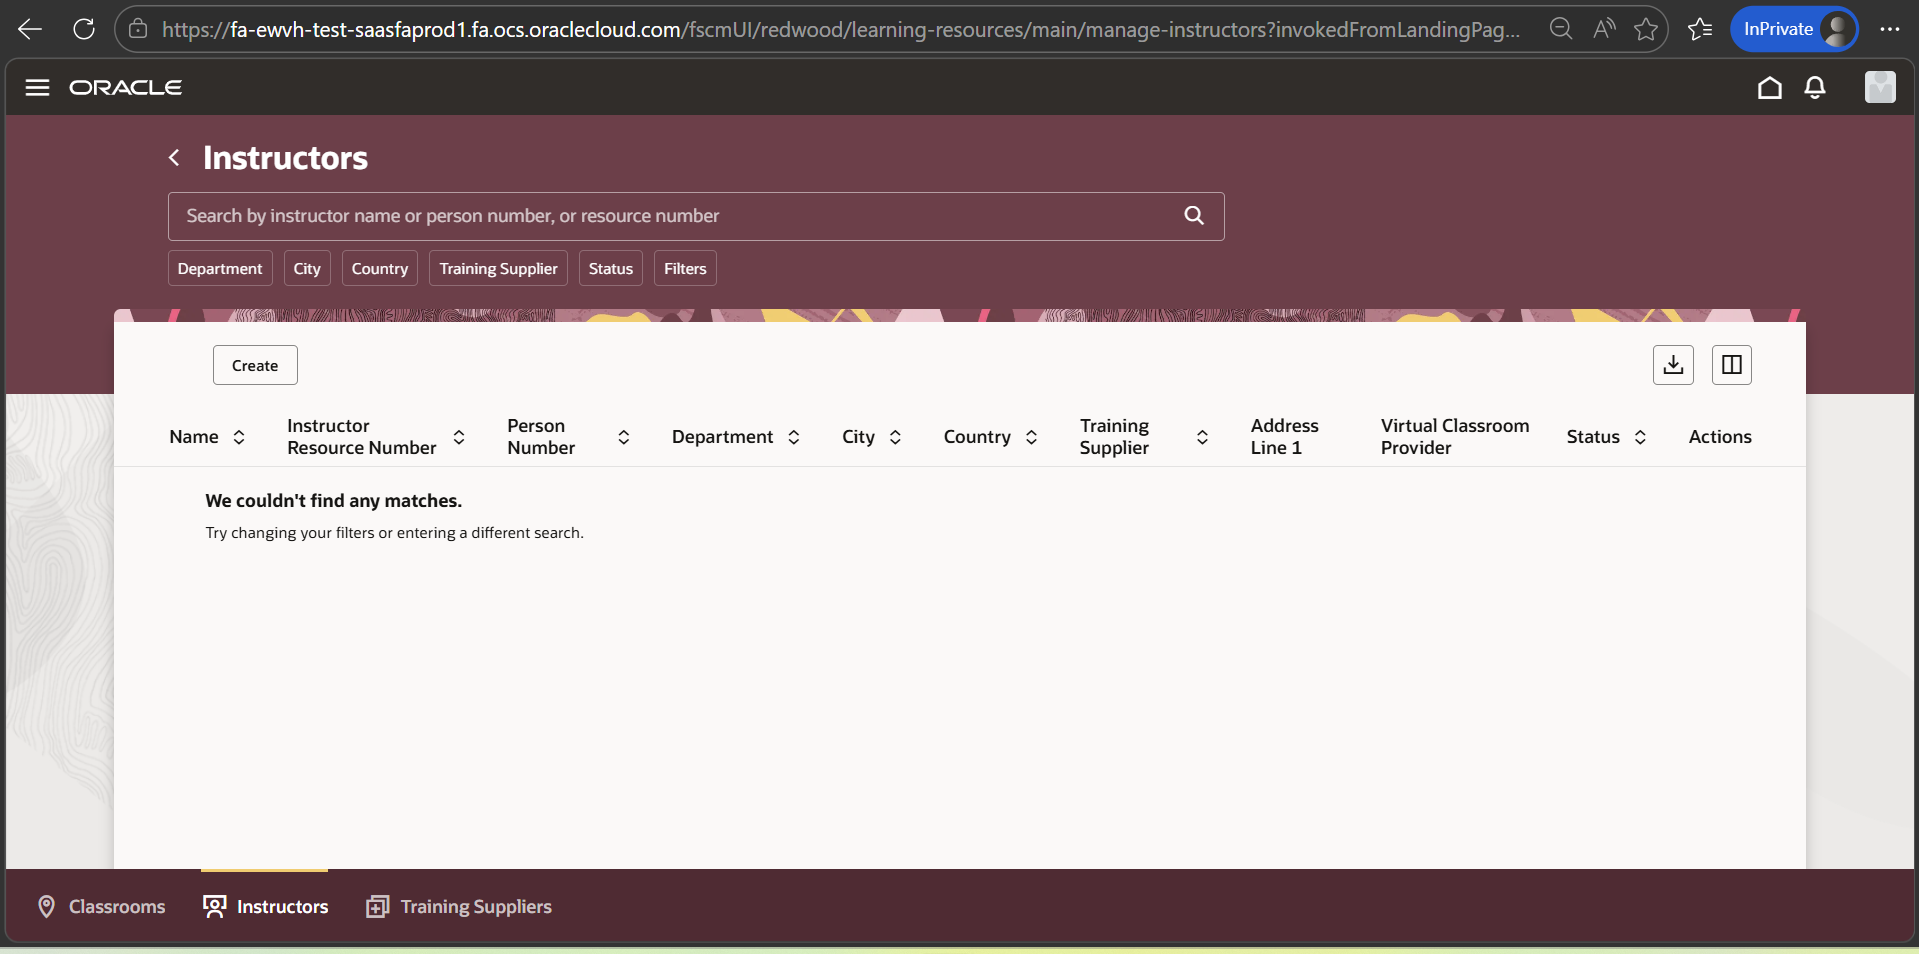Click the Address Line 1 column header
Screen dimensions: 1919x954
coord(1284,437)
